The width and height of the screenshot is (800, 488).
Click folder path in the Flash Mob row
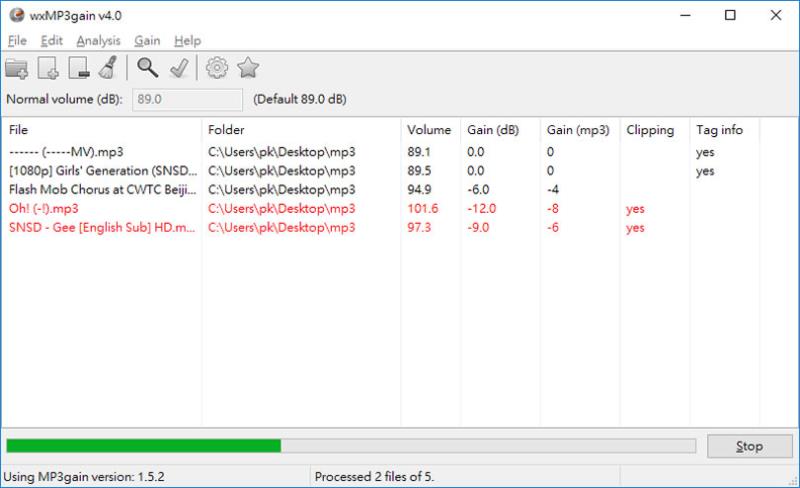pyautogui.click(x=282, y=190)
